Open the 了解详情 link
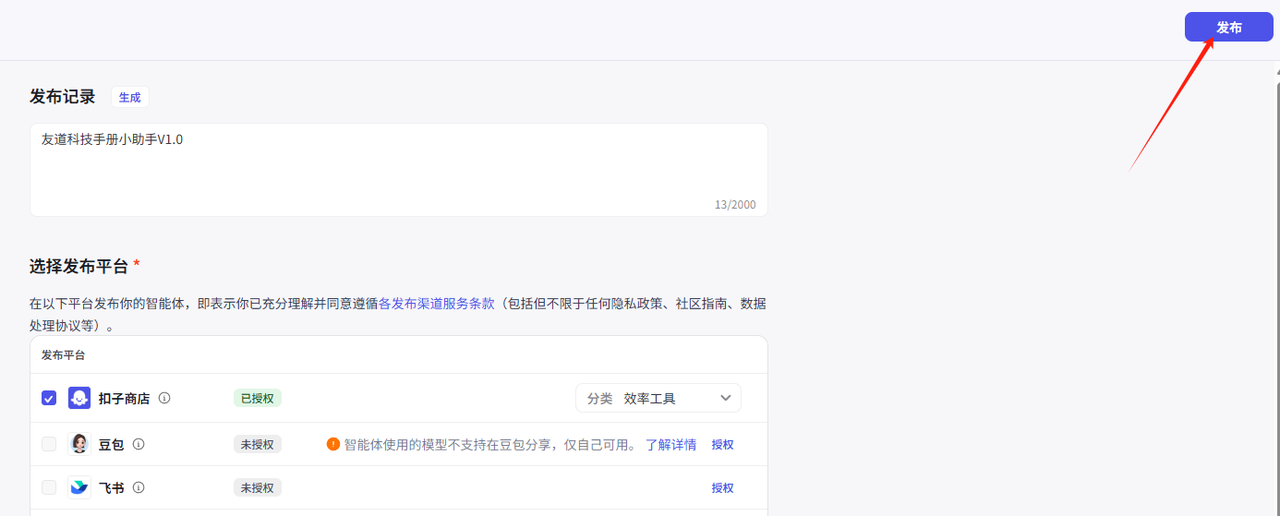The height and width of the screenshot is (516, 1280). (671, 444)
